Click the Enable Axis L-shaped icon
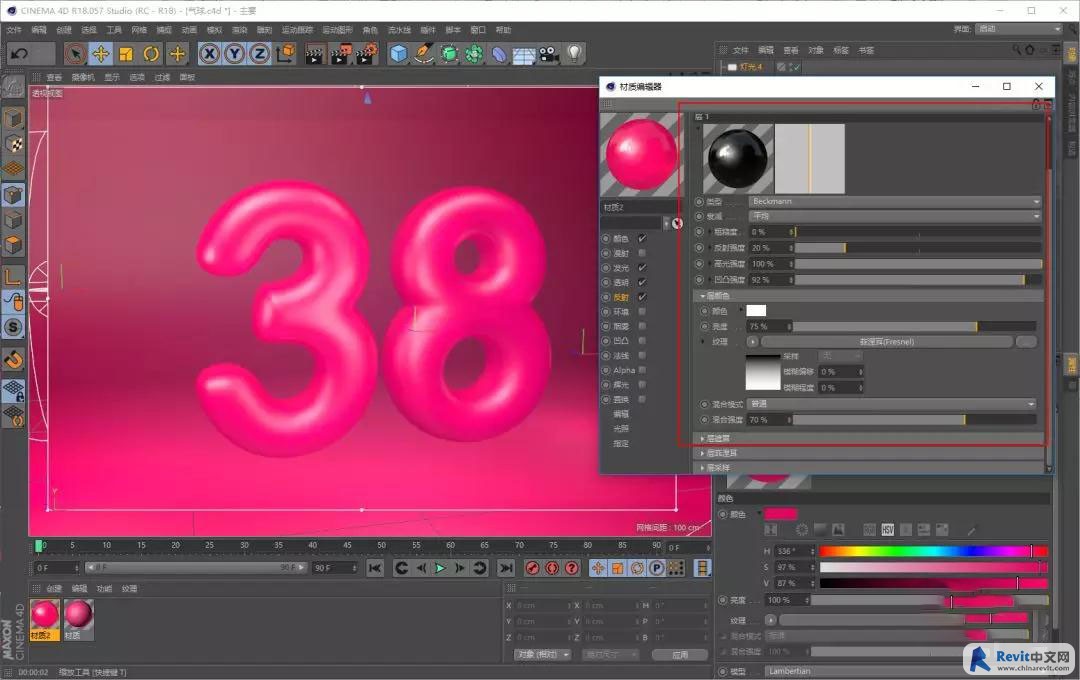 click(x=13, y=277)
